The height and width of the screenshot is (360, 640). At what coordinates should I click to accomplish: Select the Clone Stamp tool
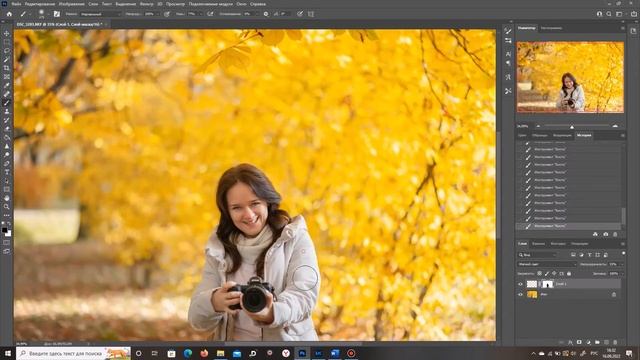tap(7, 111)
